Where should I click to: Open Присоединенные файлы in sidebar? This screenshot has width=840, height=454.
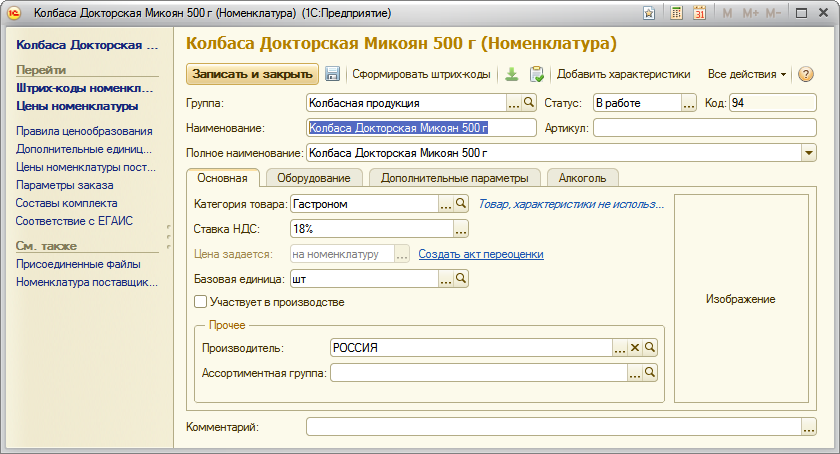click(78, 264)
